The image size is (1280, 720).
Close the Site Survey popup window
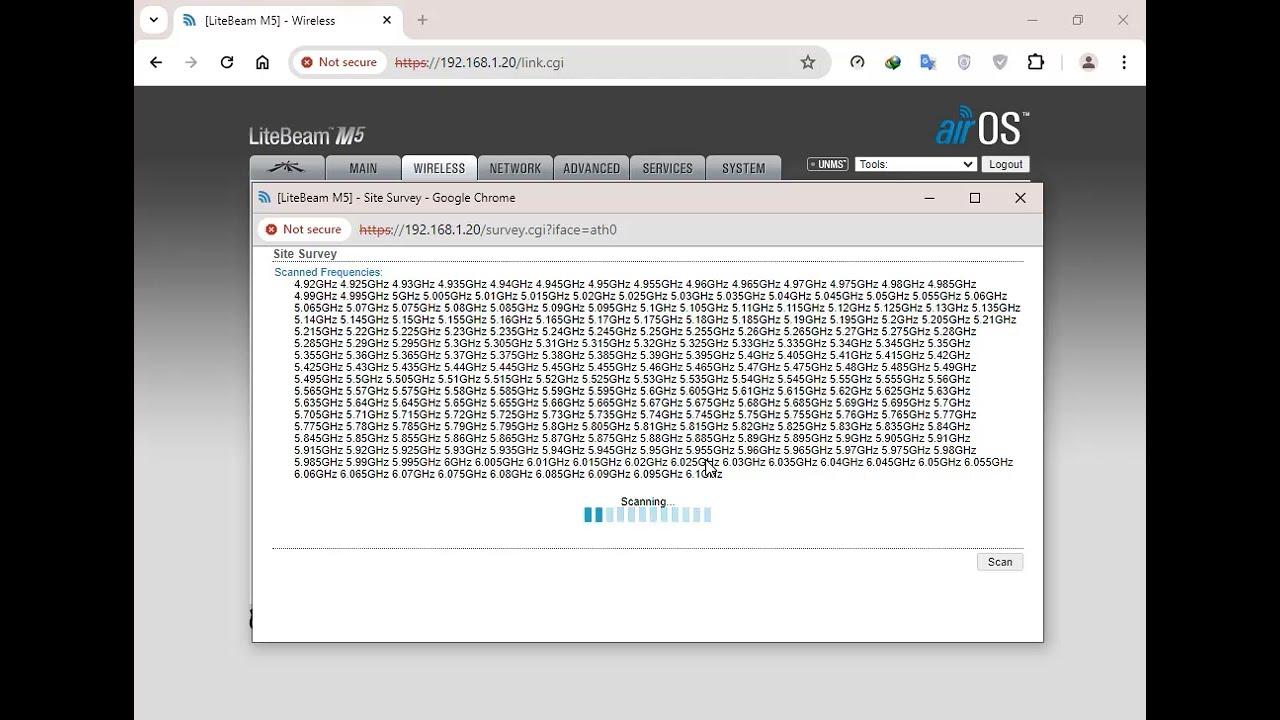1020,198
